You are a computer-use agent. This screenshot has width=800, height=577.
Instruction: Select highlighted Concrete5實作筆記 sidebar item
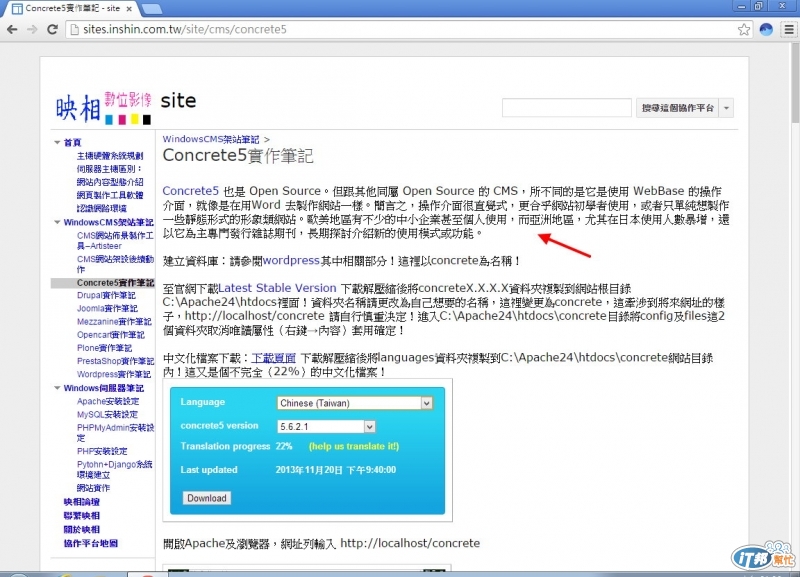(115, 283)
